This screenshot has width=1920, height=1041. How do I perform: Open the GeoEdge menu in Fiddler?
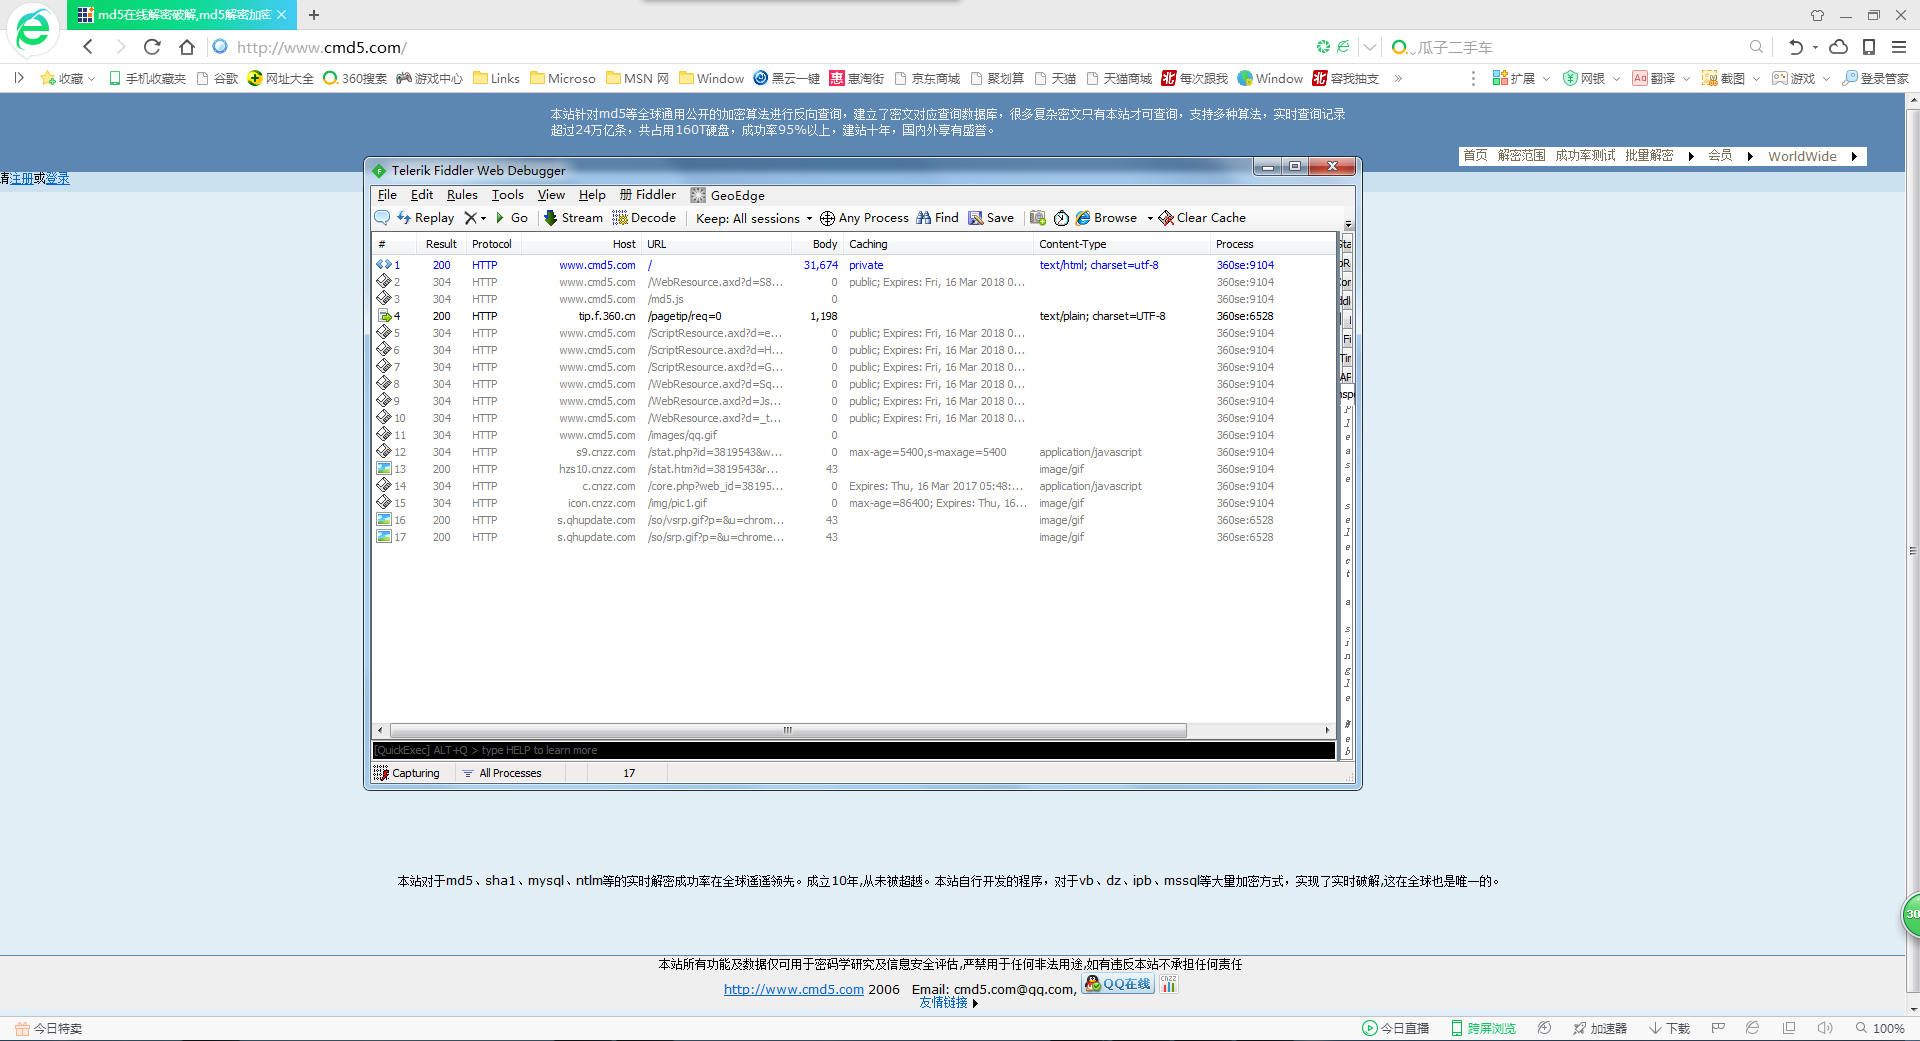point(727,195)
